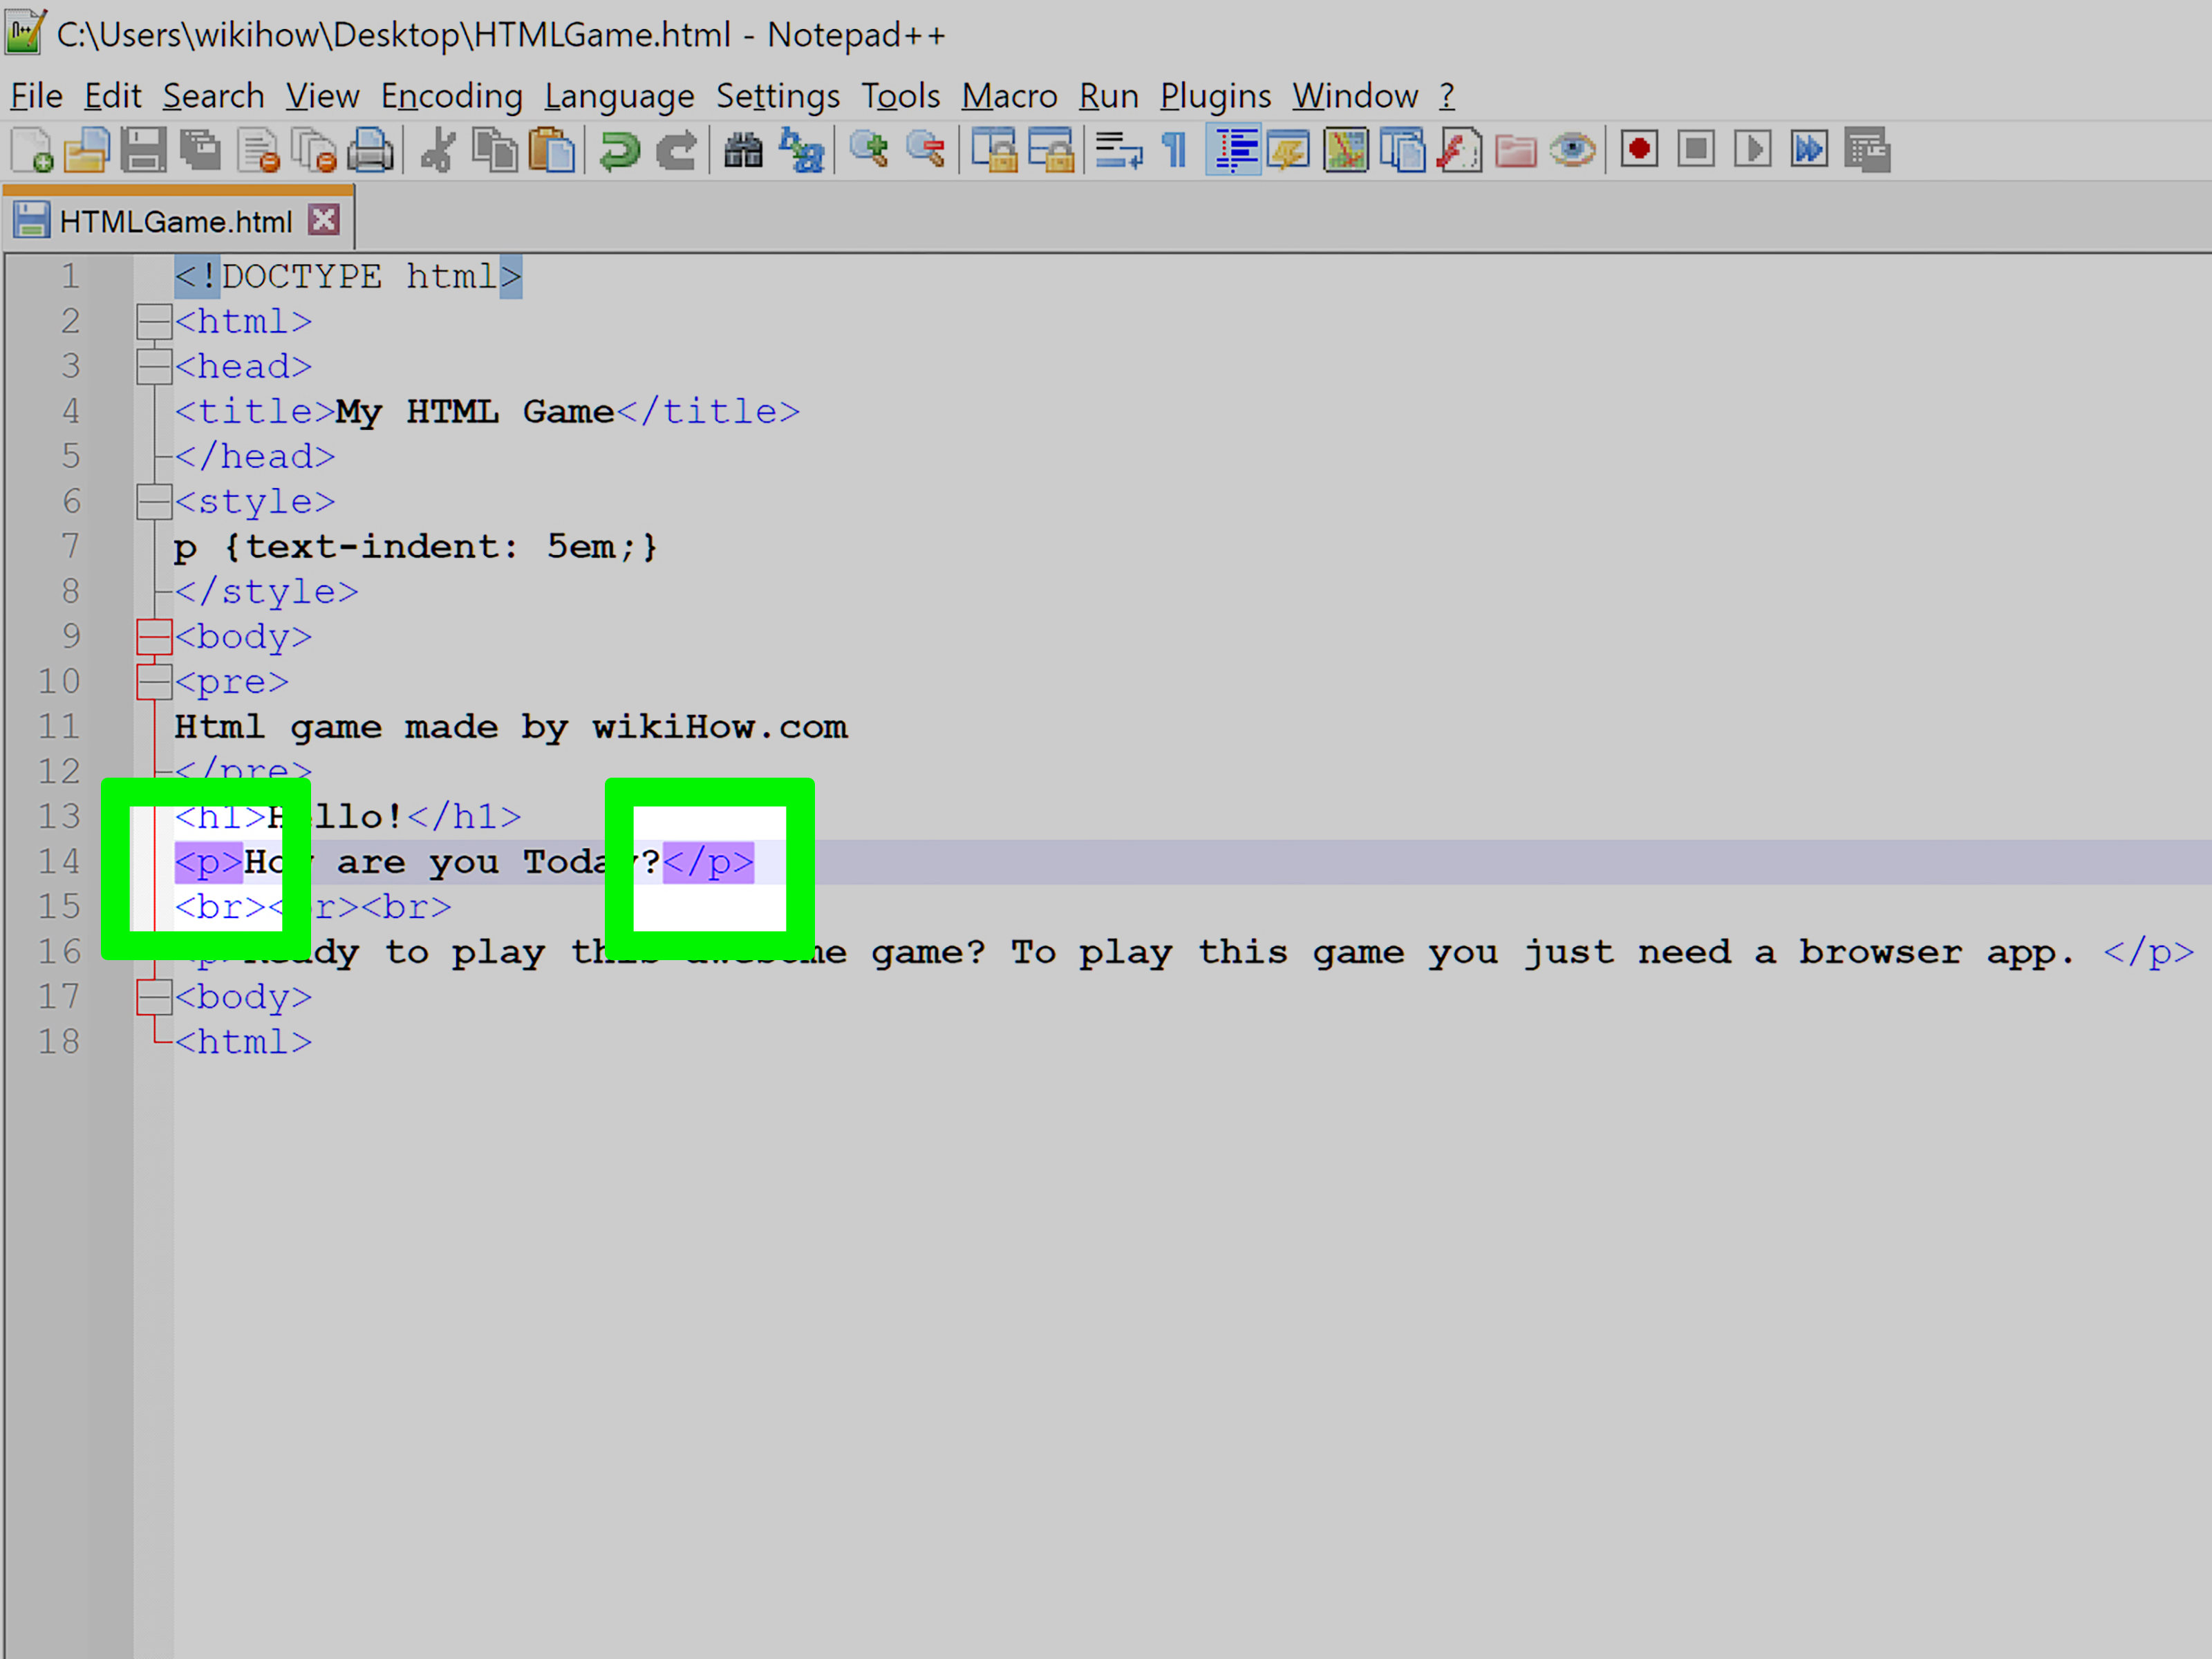The image size is (2212, 1659).
Task: Click the '<!DOCTYPE html>' line
Action: click(348, 276)
